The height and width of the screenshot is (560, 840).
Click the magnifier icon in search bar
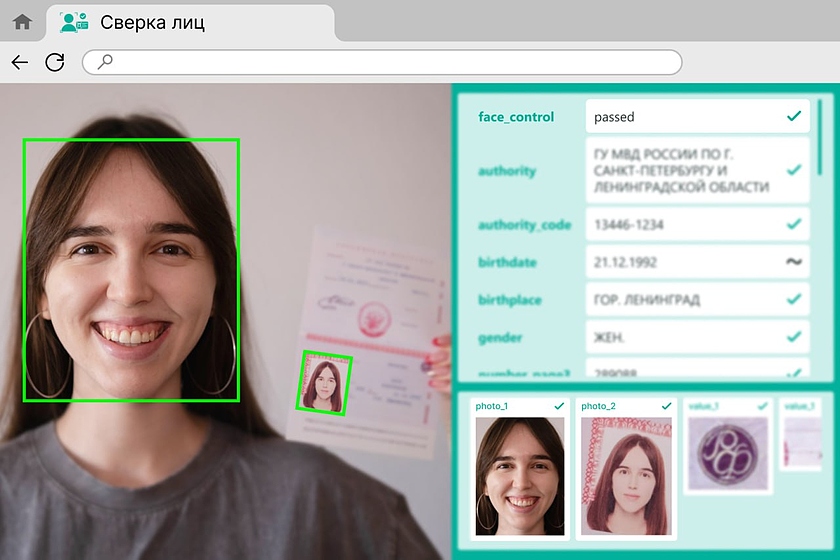click(x=104, y=62)
